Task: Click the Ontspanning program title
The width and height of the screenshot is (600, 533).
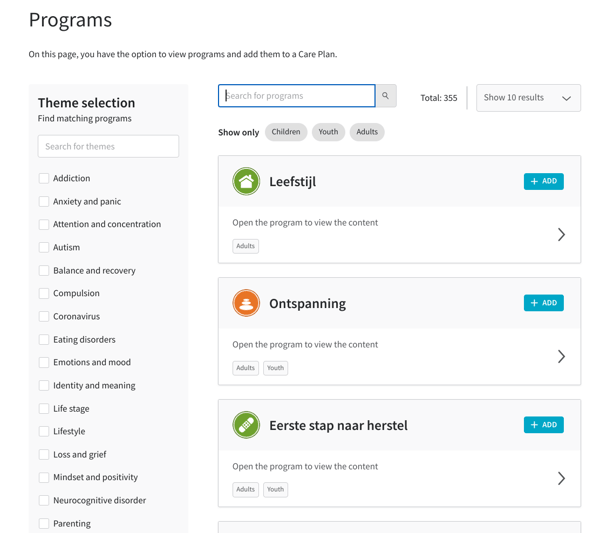Action: point(308,303)
